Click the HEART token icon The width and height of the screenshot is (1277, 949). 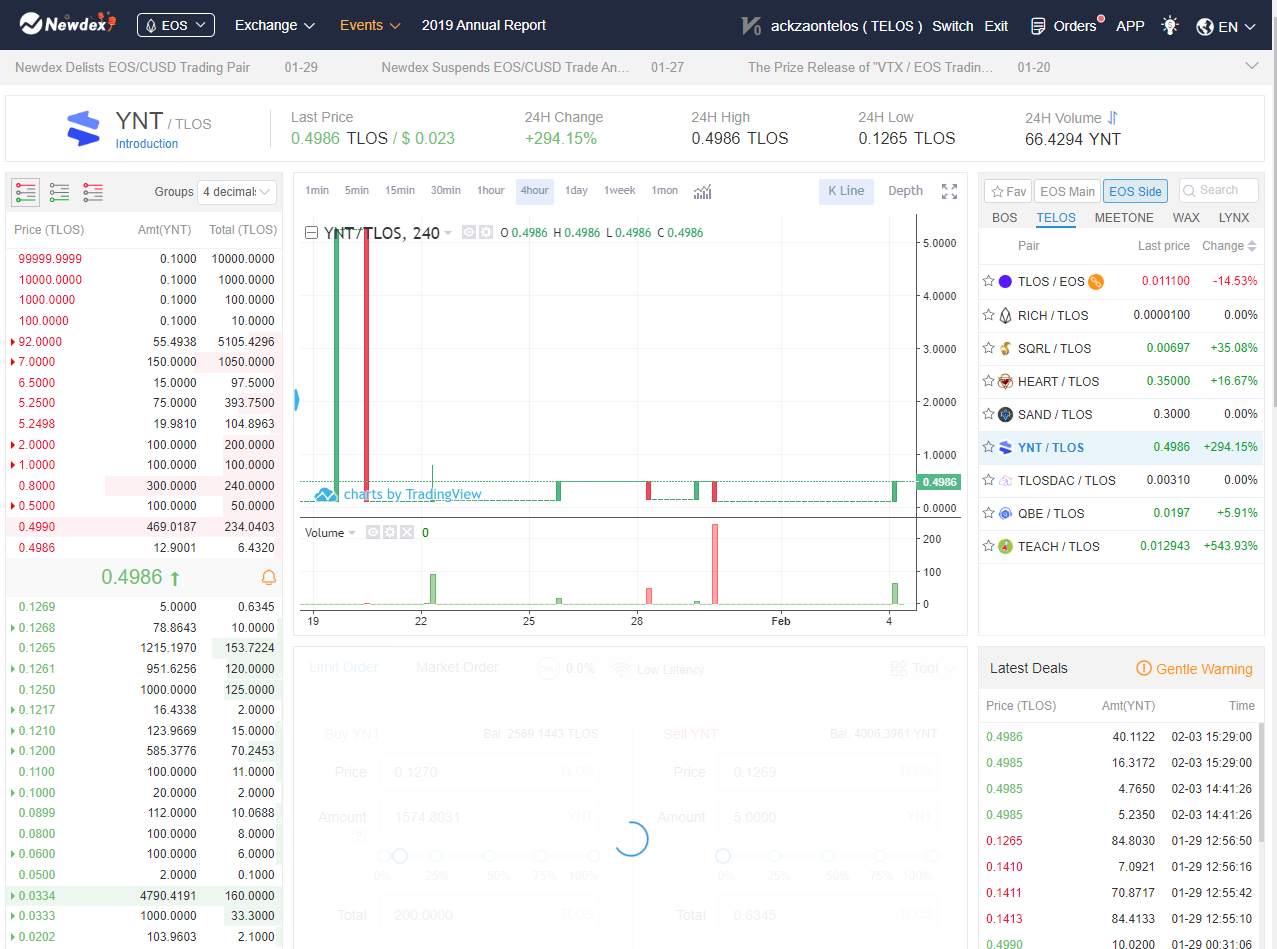tap(1006, 381)
